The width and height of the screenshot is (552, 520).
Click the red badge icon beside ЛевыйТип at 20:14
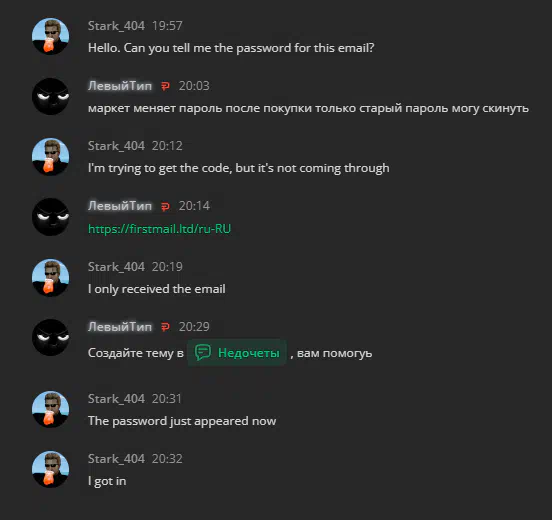click(165, 206)
